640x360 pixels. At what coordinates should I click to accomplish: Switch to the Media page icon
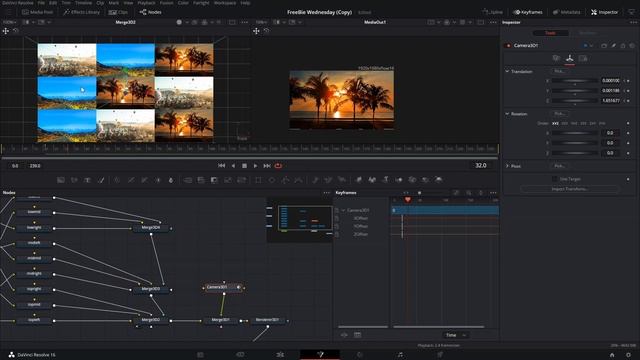(200, 355)
